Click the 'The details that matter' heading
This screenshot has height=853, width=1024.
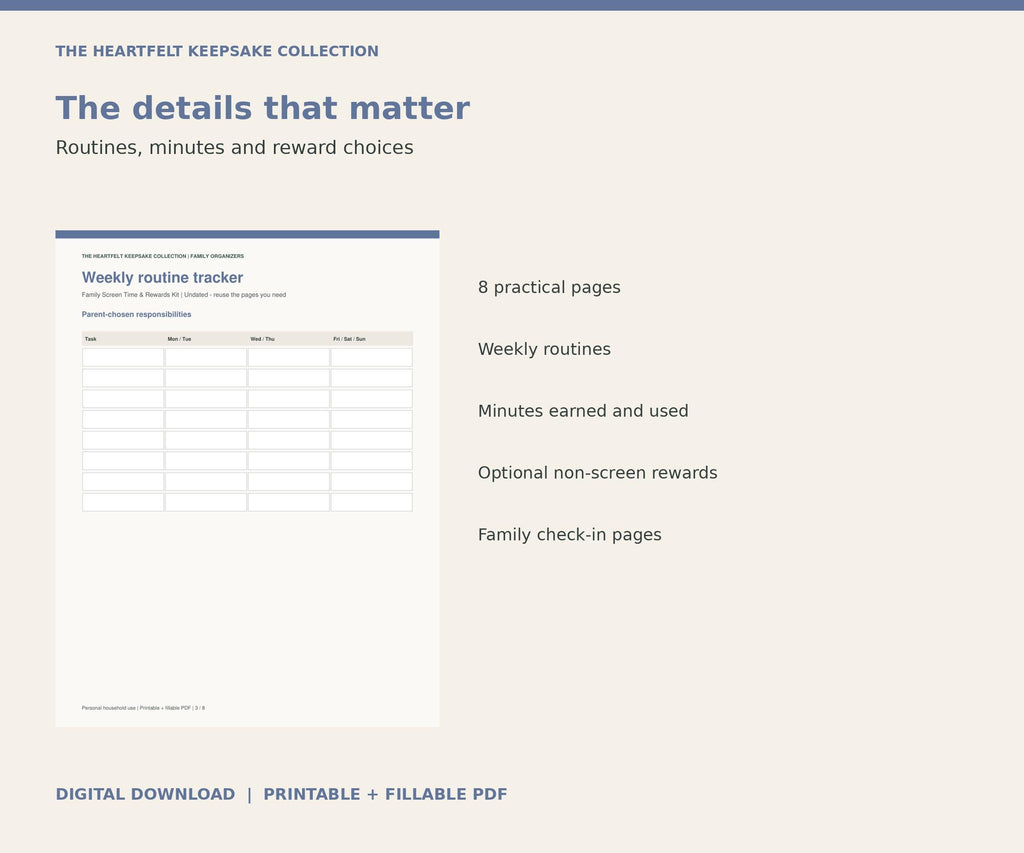pos(263,108)
